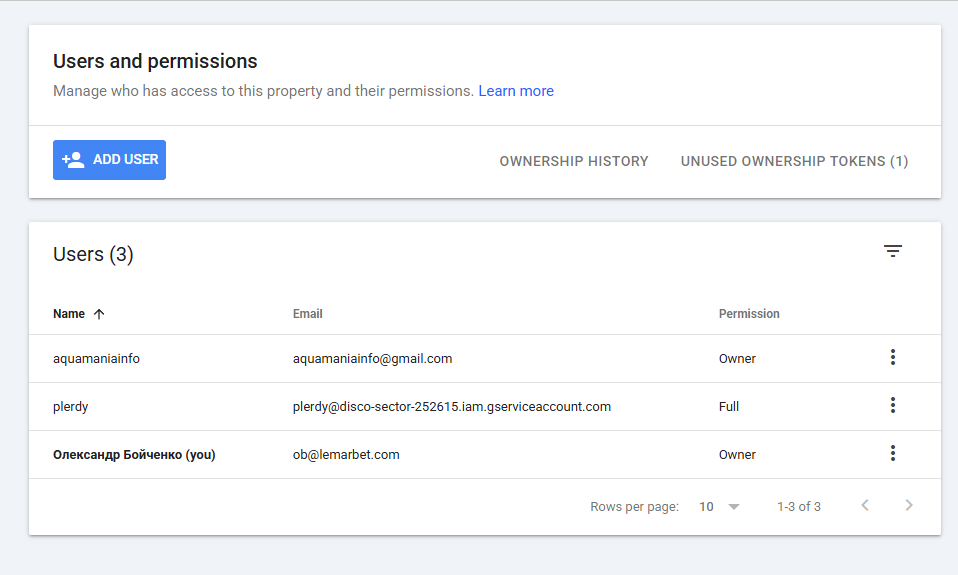Click the Permission column header

(x=749, y=314)
